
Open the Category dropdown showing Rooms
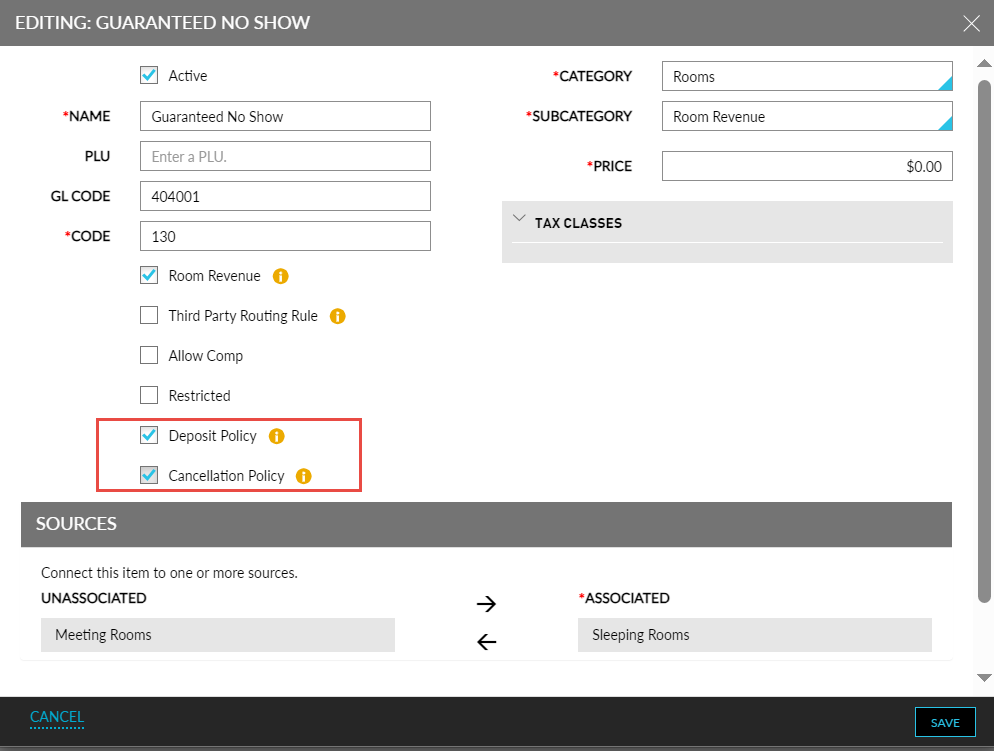click(806, 77)
